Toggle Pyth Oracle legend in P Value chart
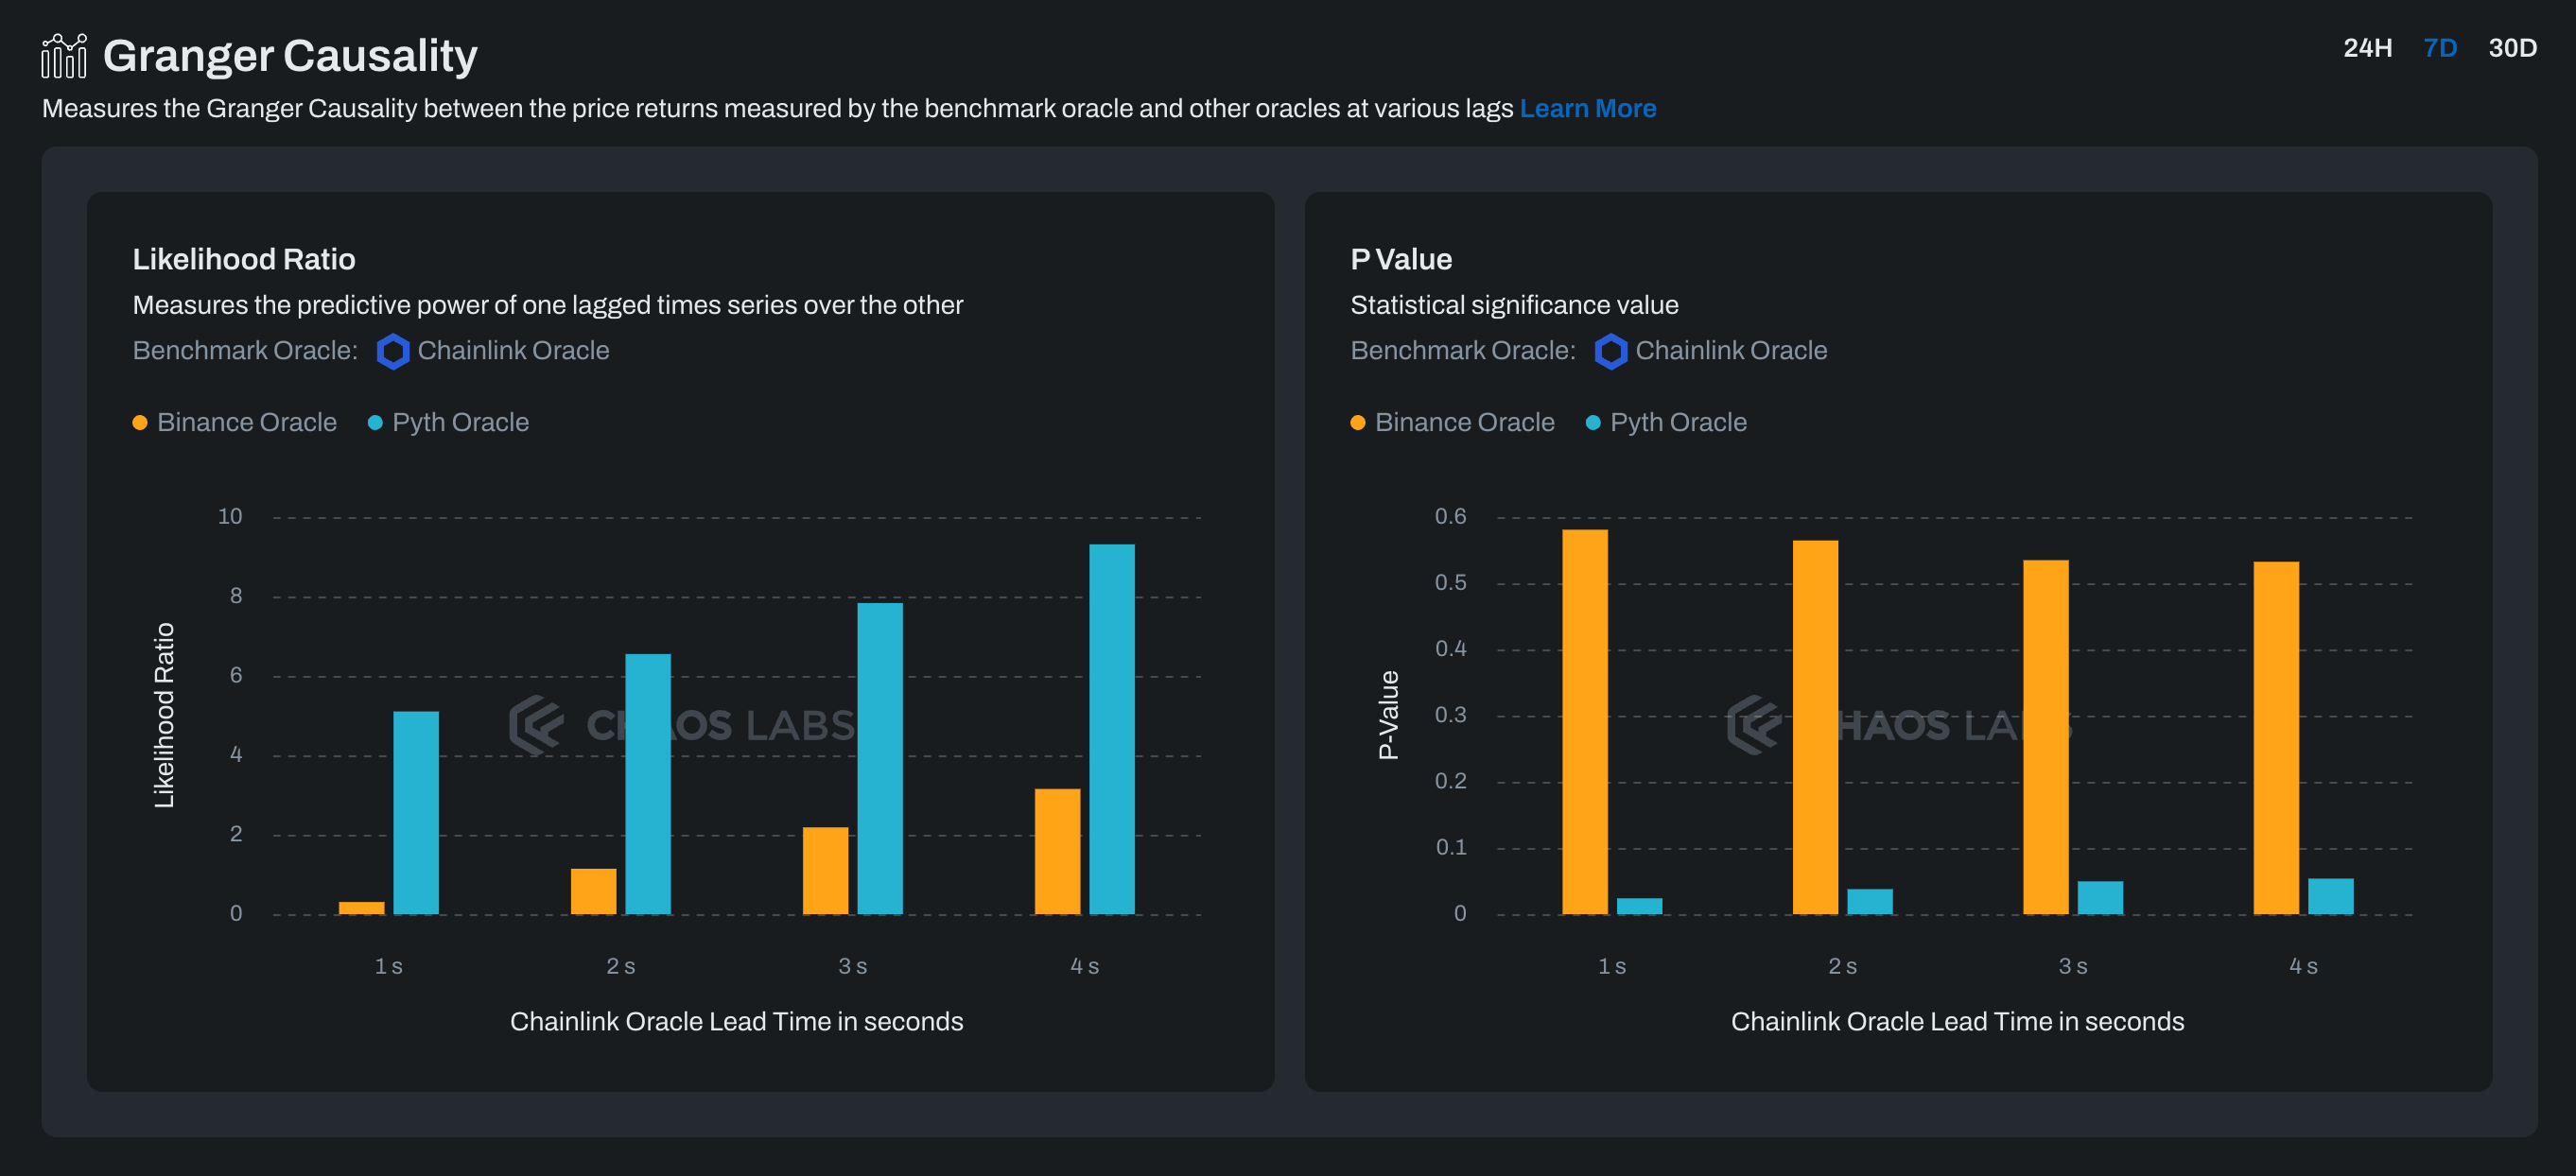 point(1667,423)
